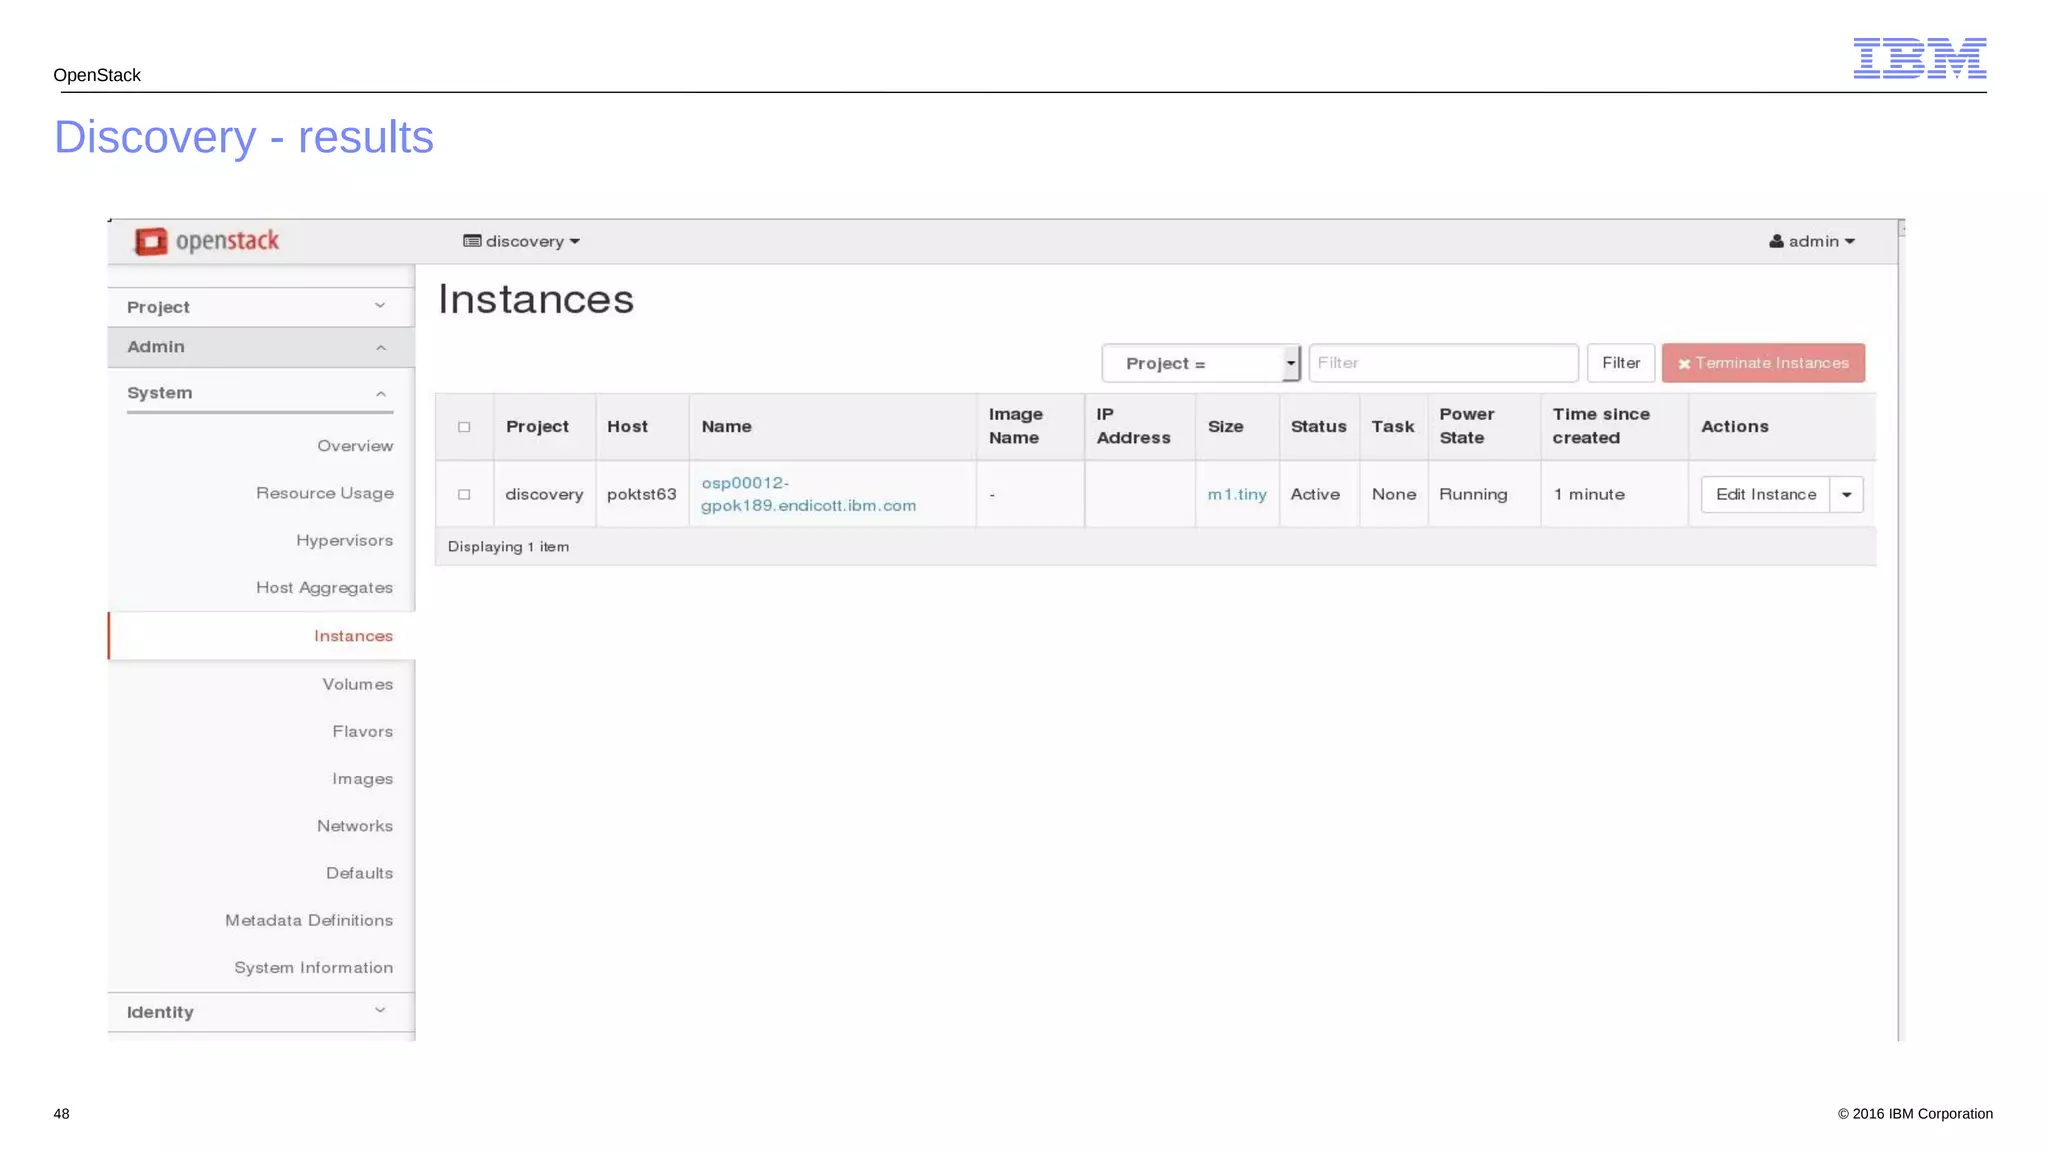Go to Networks page
The height and width of the screenshot is (1152, 2048).
tap(355, 826)
